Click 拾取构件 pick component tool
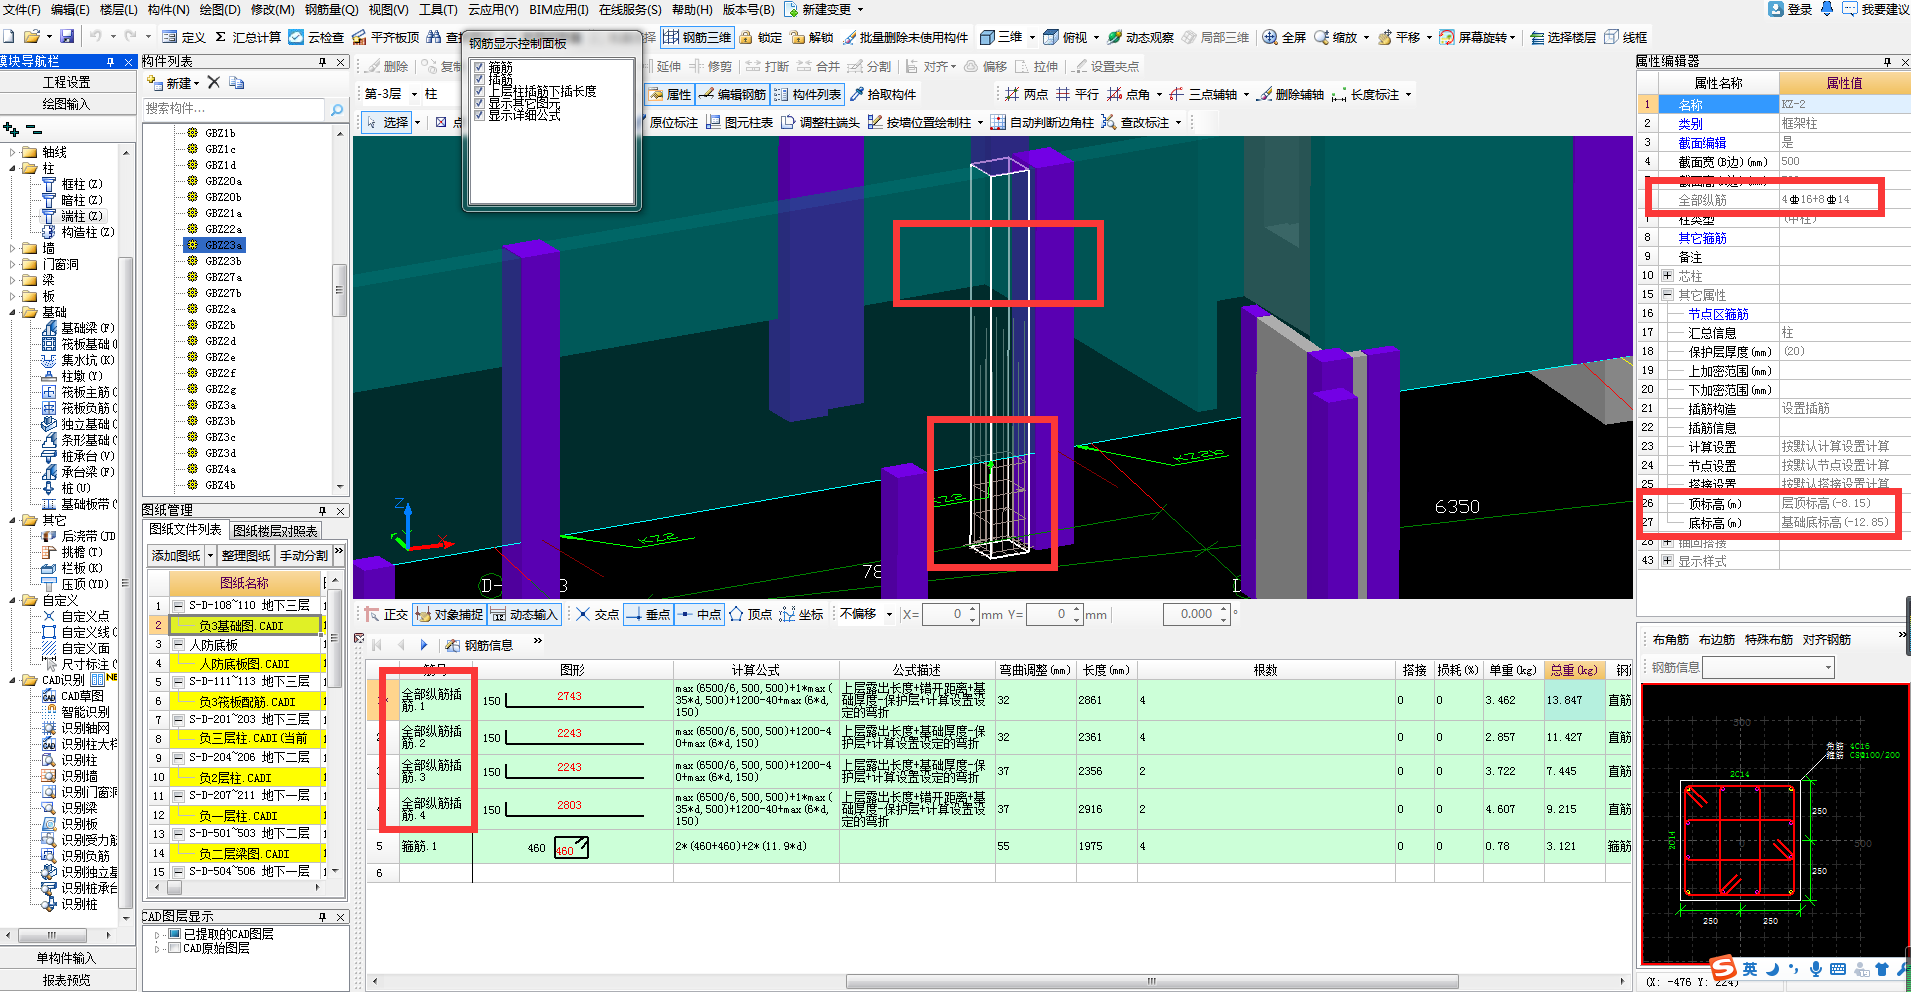The width and height of the screenshot is (1911, 992). pos(883,94)
